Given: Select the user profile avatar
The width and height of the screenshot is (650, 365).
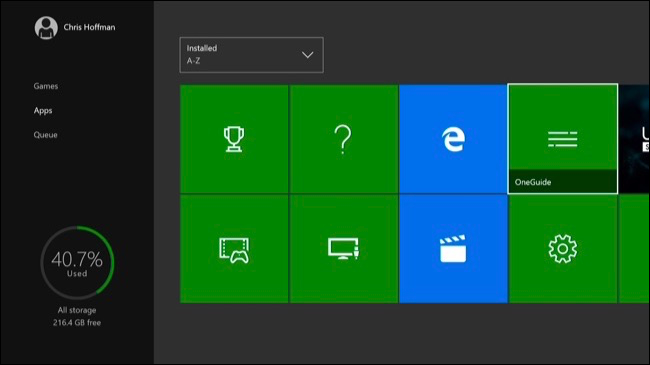Looking at the screenshot, I should click(x=46, y=28).
